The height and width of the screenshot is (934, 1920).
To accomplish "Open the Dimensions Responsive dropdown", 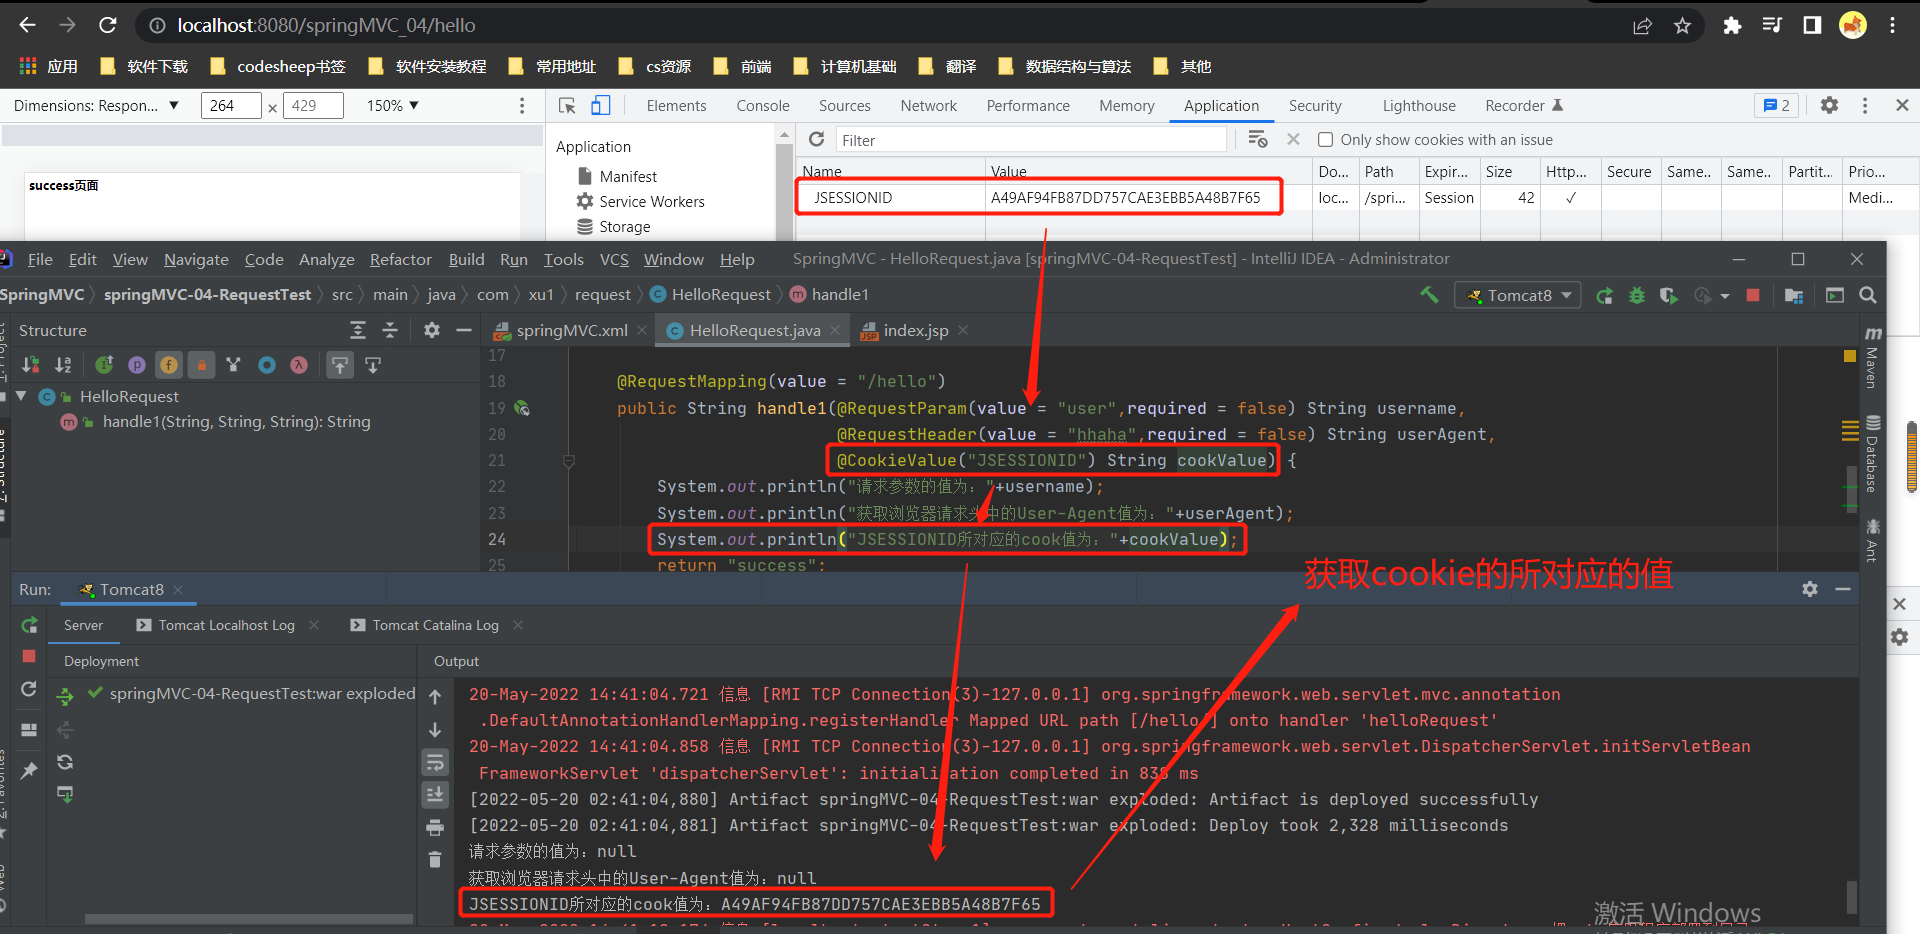I will coord(96,105).
